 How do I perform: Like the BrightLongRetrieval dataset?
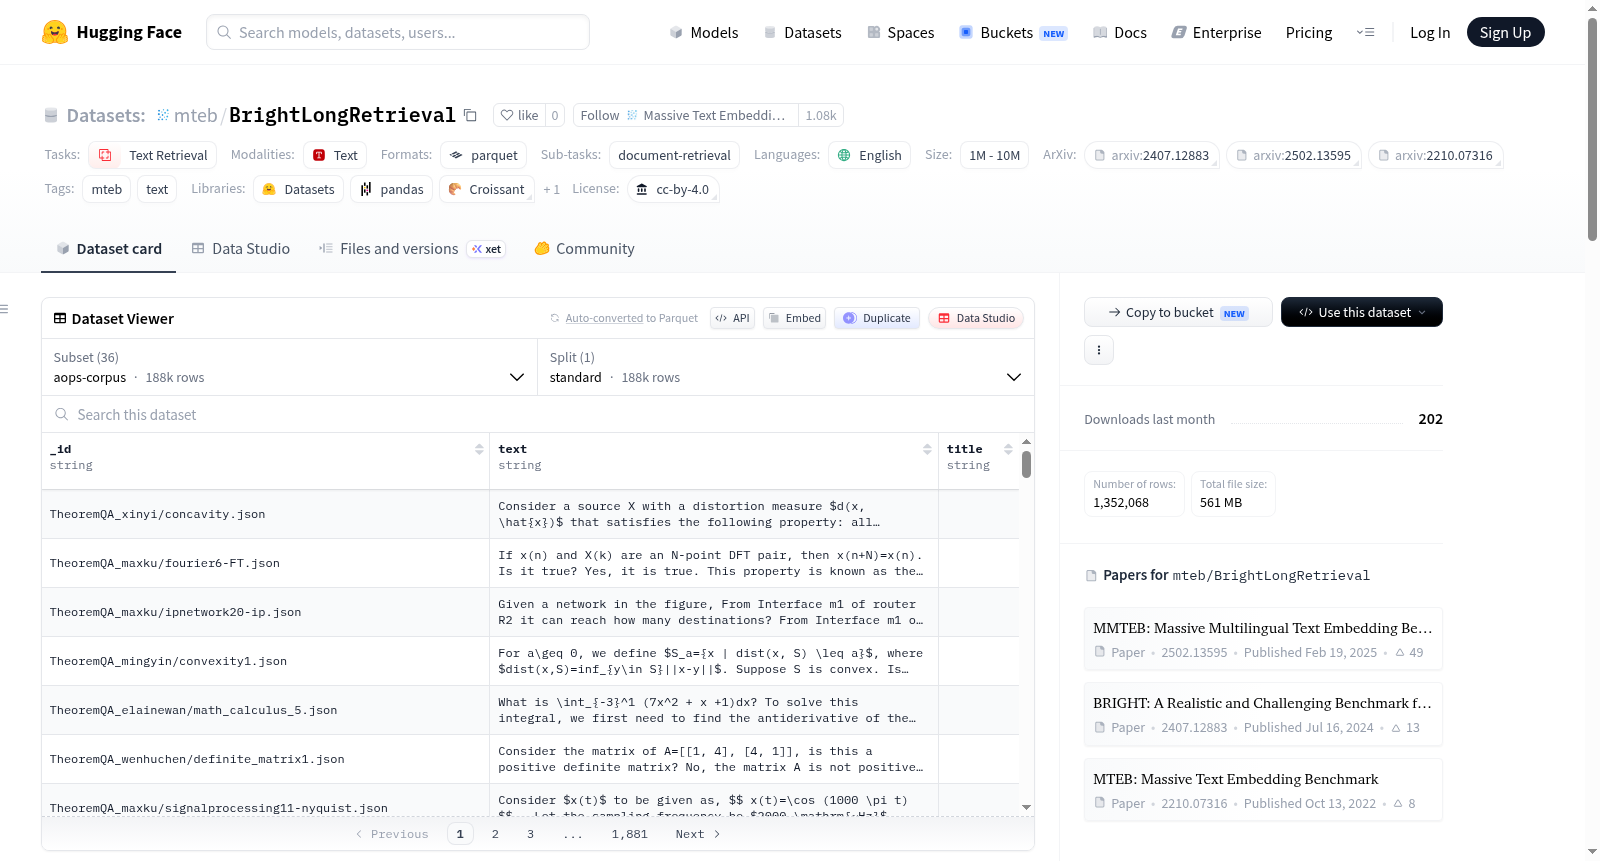pos(519,115)
